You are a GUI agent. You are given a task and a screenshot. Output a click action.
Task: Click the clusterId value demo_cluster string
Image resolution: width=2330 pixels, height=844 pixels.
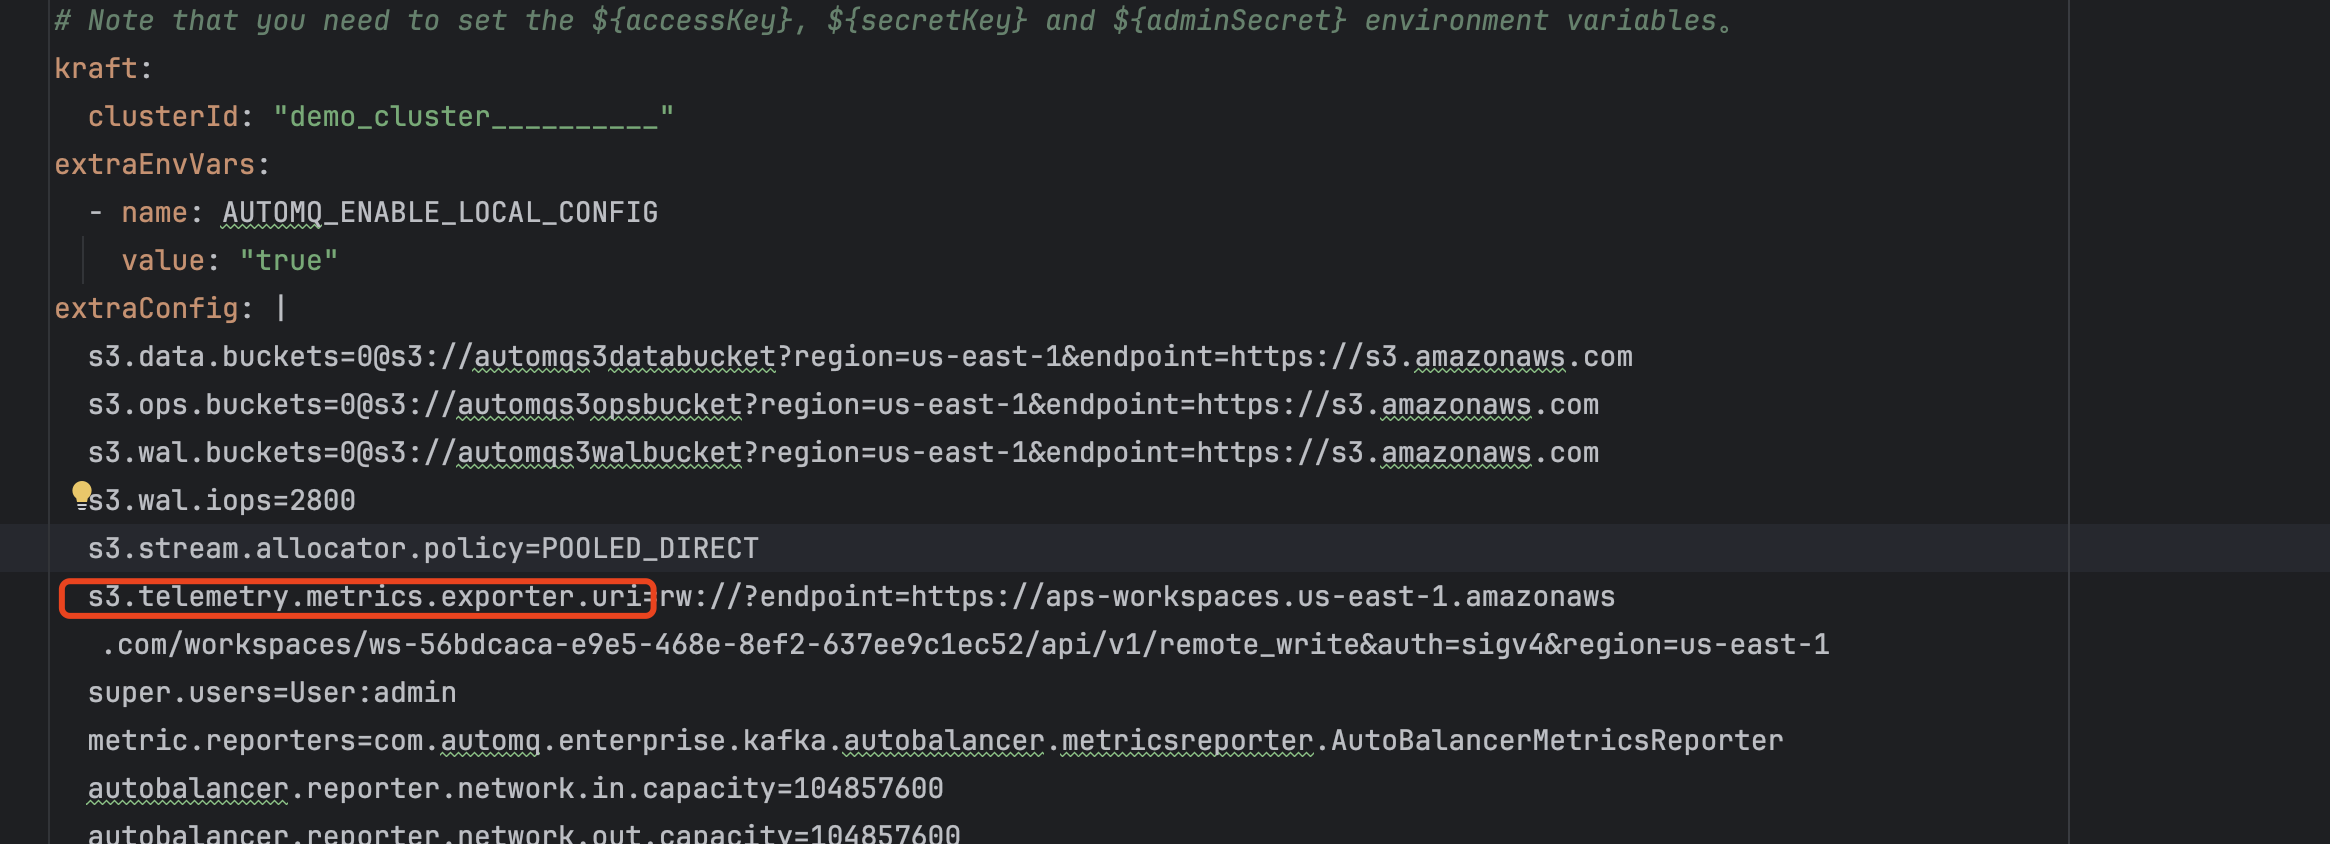[474, 117]
